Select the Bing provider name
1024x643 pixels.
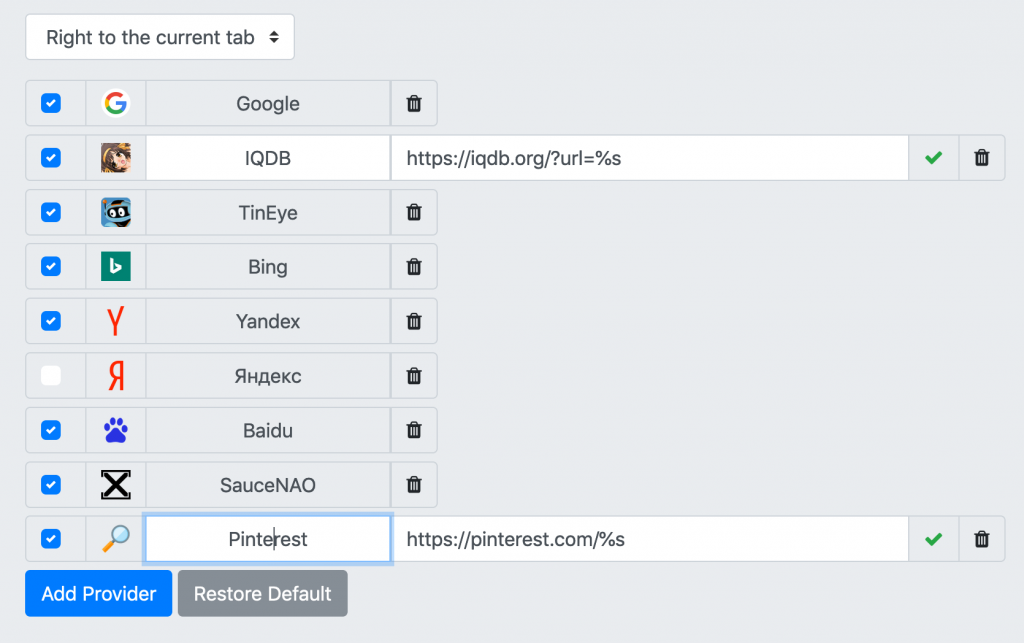point(268,266)
